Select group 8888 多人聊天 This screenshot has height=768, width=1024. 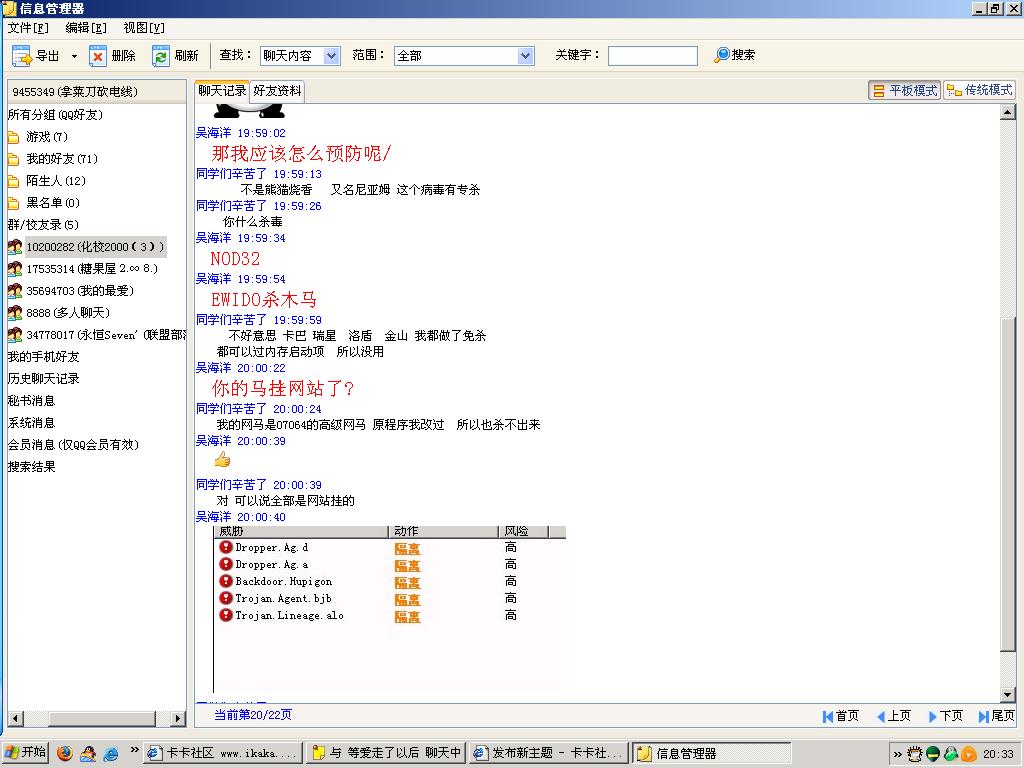click(59, 313)
